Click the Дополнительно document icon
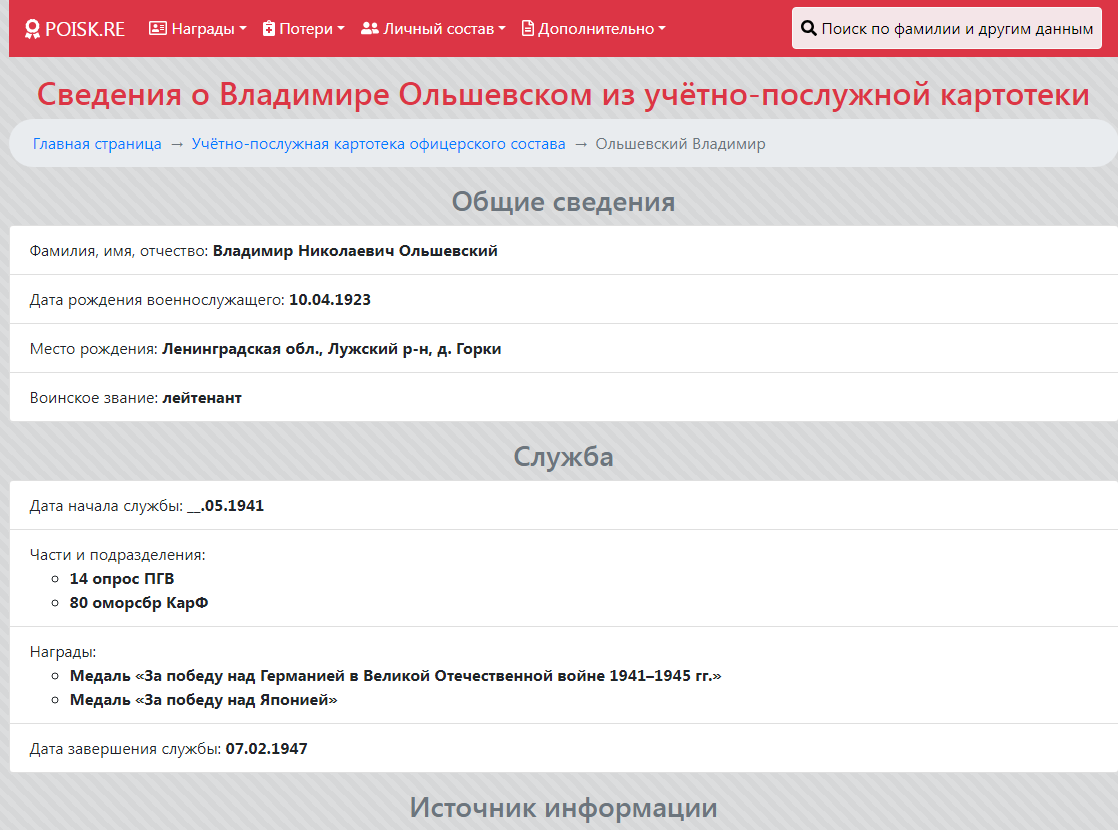This screenshot has width=1118, height=830. [x=528, y=29]
